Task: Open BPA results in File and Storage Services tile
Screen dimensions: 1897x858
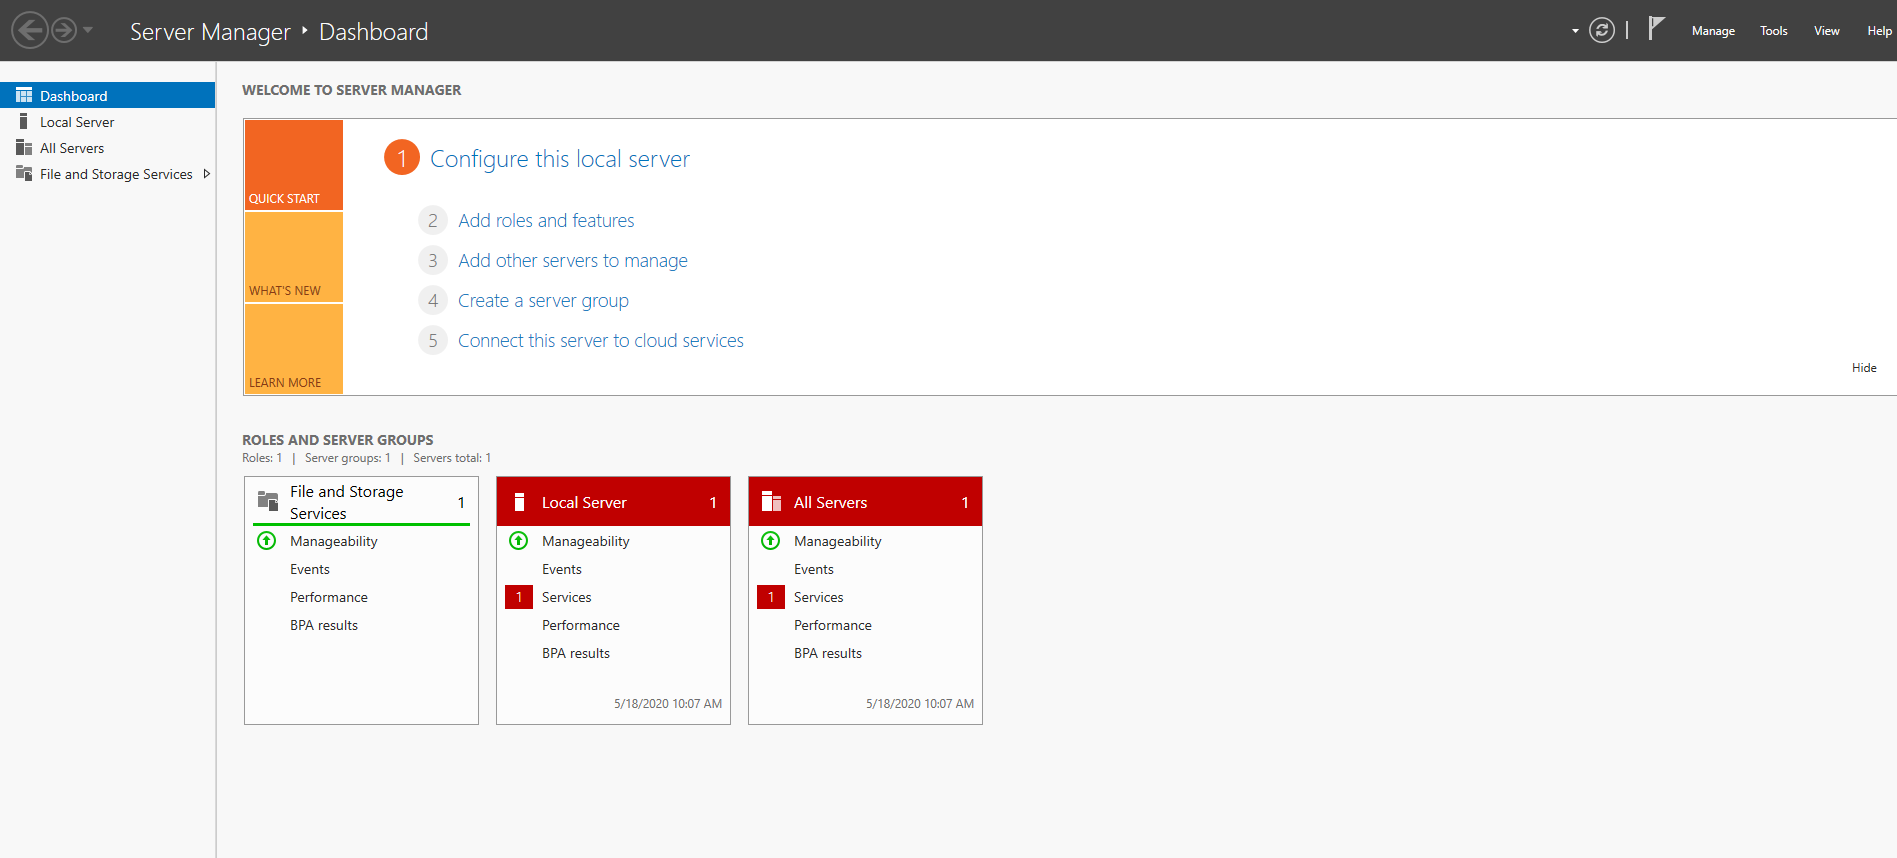Action: coord(323,625)
